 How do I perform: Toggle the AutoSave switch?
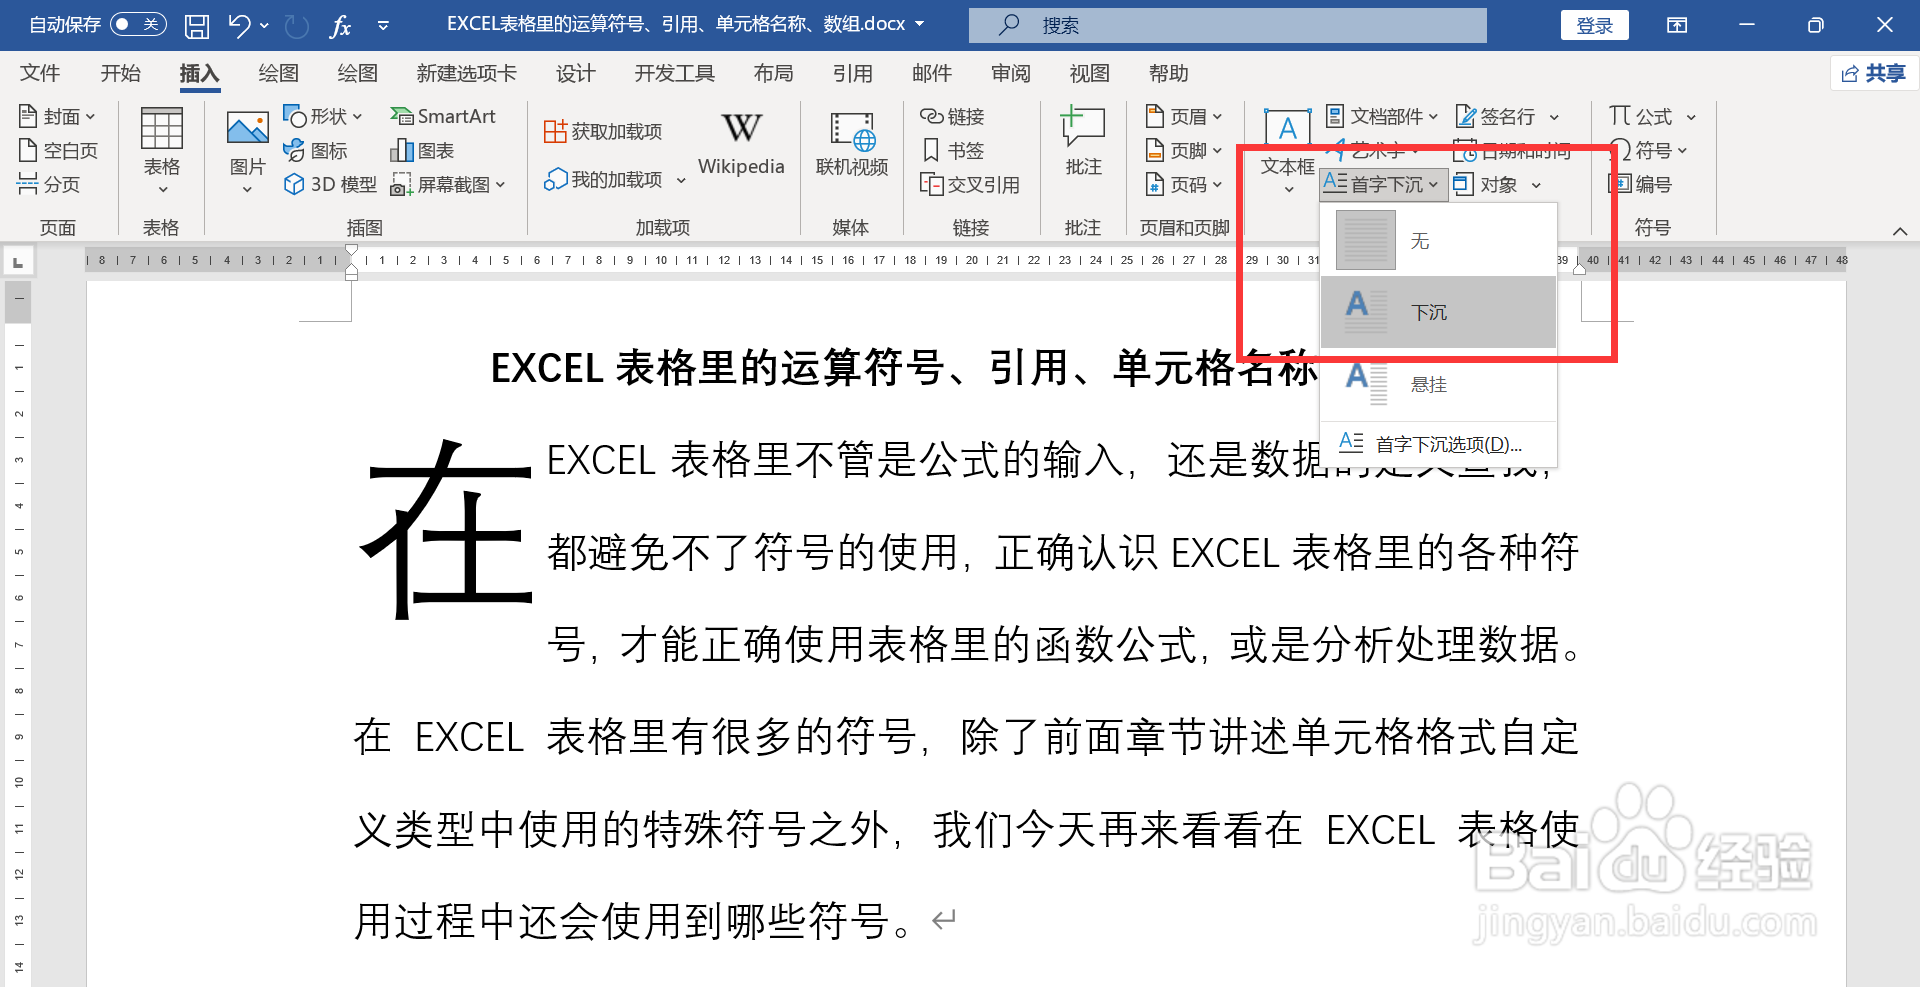click(x=138, y=24)
